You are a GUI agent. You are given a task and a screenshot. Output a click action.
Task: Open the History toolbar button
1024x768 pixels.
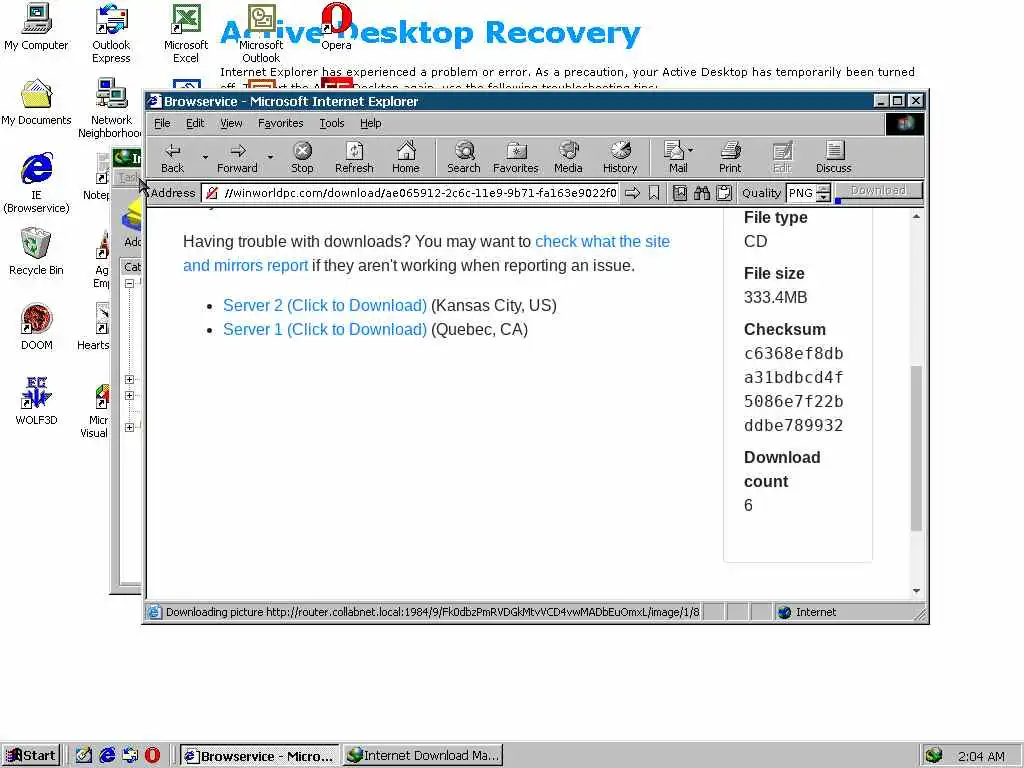click(620, 157)
